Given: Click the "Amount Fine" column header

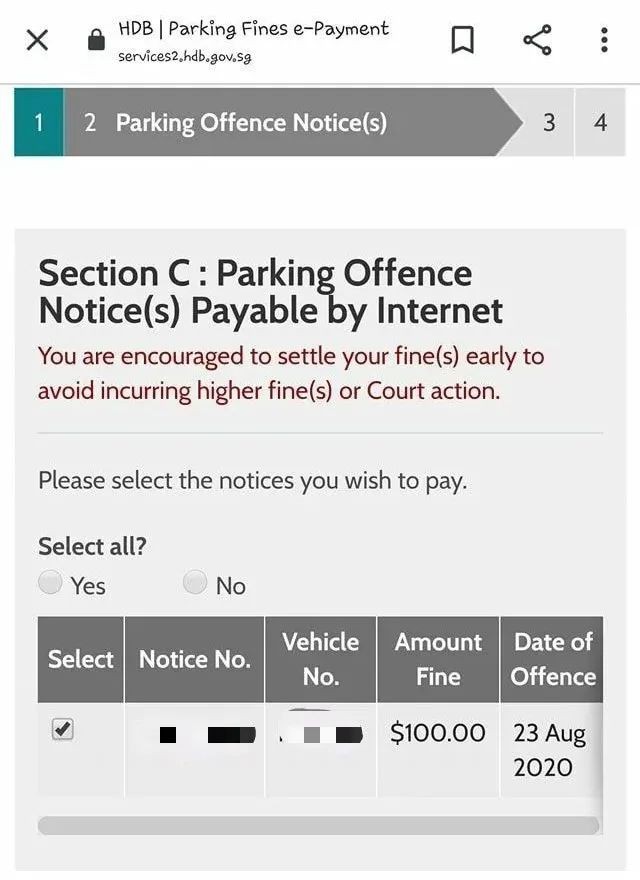Looking at the screenshot, I should pyautogui.click(x=438, y=659).
